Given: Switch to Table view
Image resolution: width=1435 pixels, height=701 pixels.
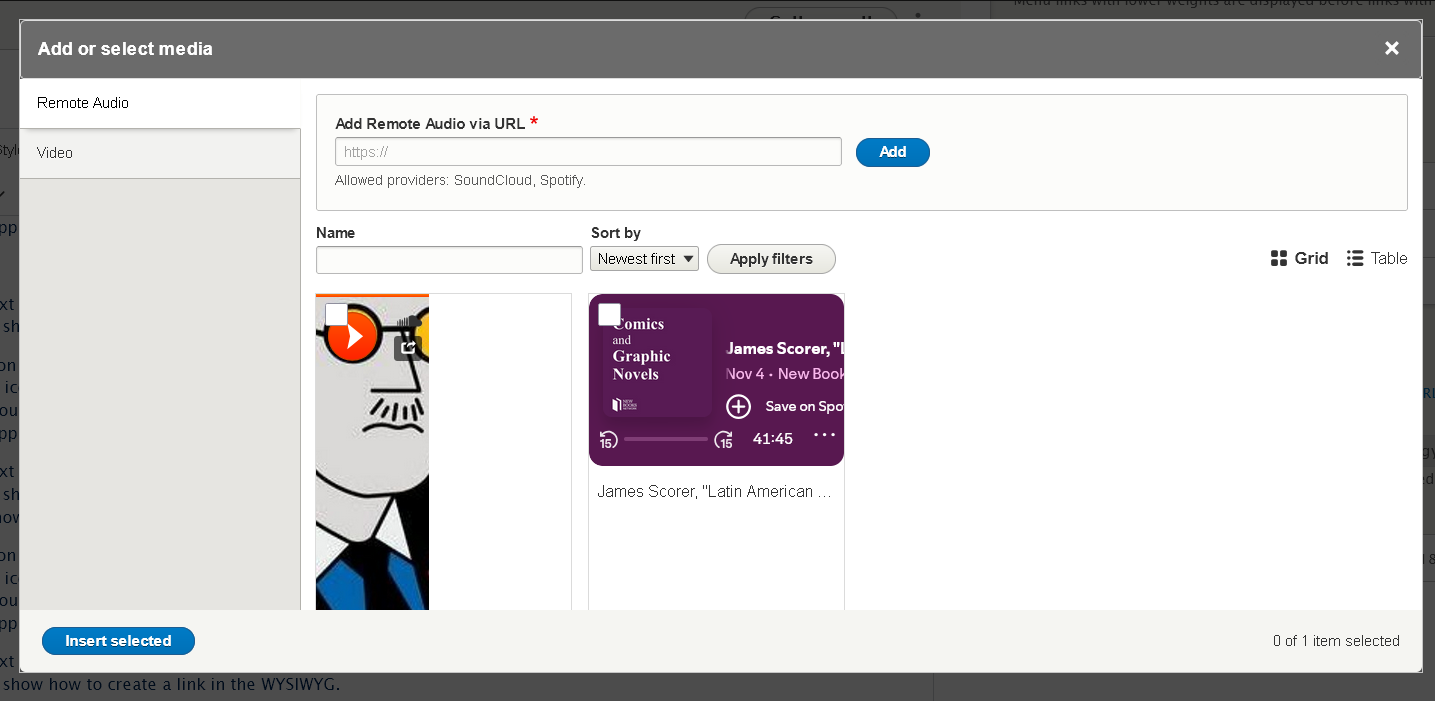Looking at the screenshot, I should pyautogui.click(x=1377, y=258).
